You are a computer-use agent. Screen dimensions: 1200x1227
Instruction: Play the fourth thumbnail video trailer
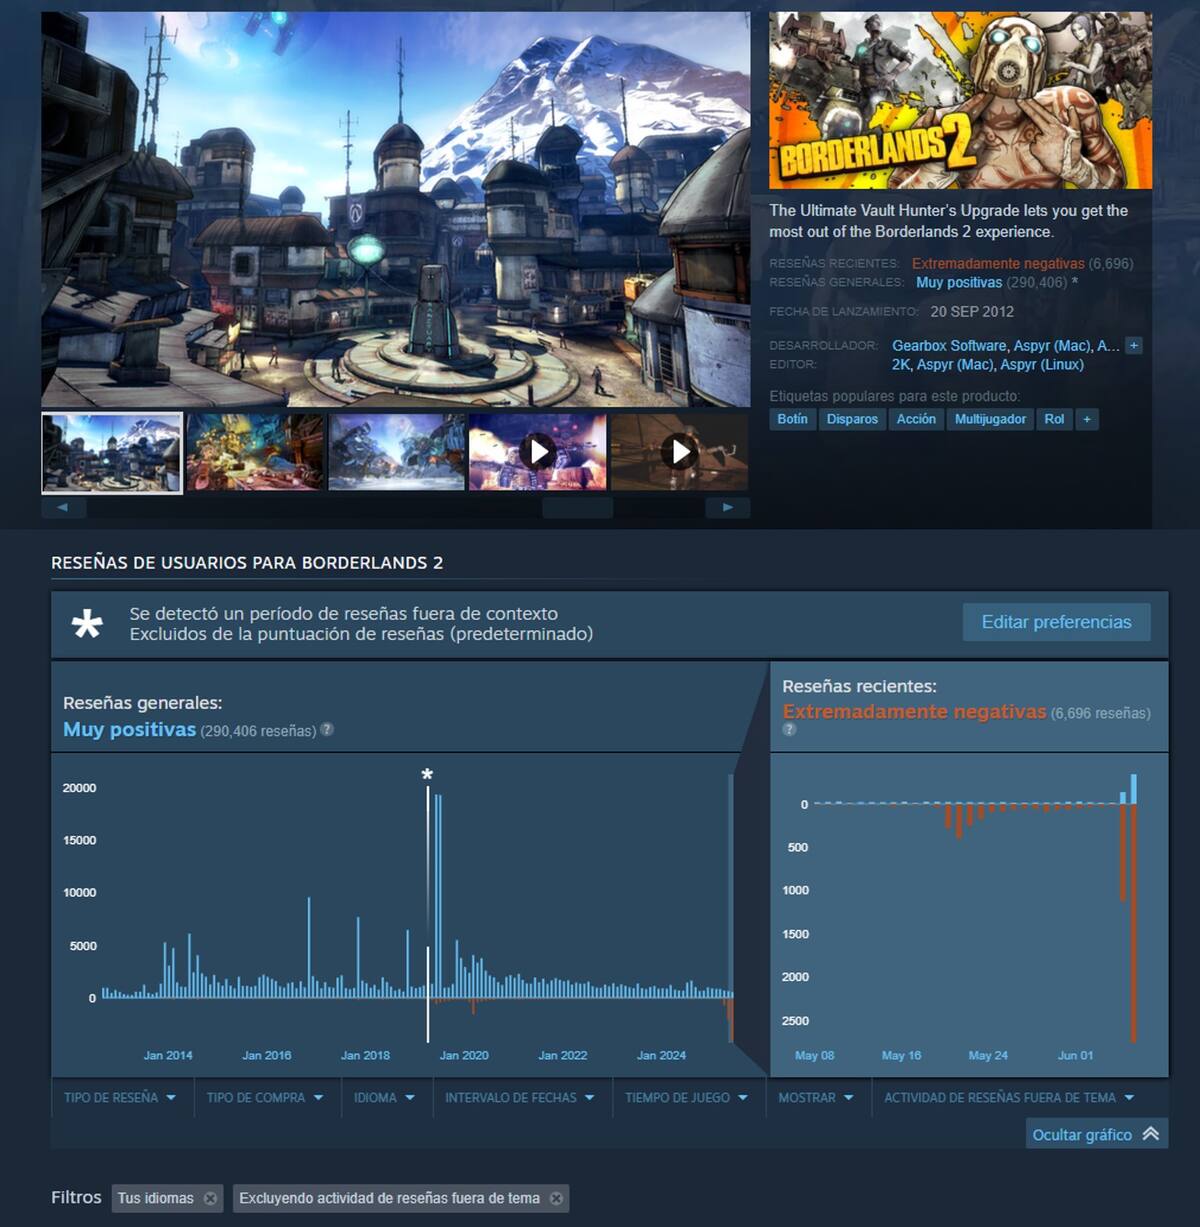538,453
